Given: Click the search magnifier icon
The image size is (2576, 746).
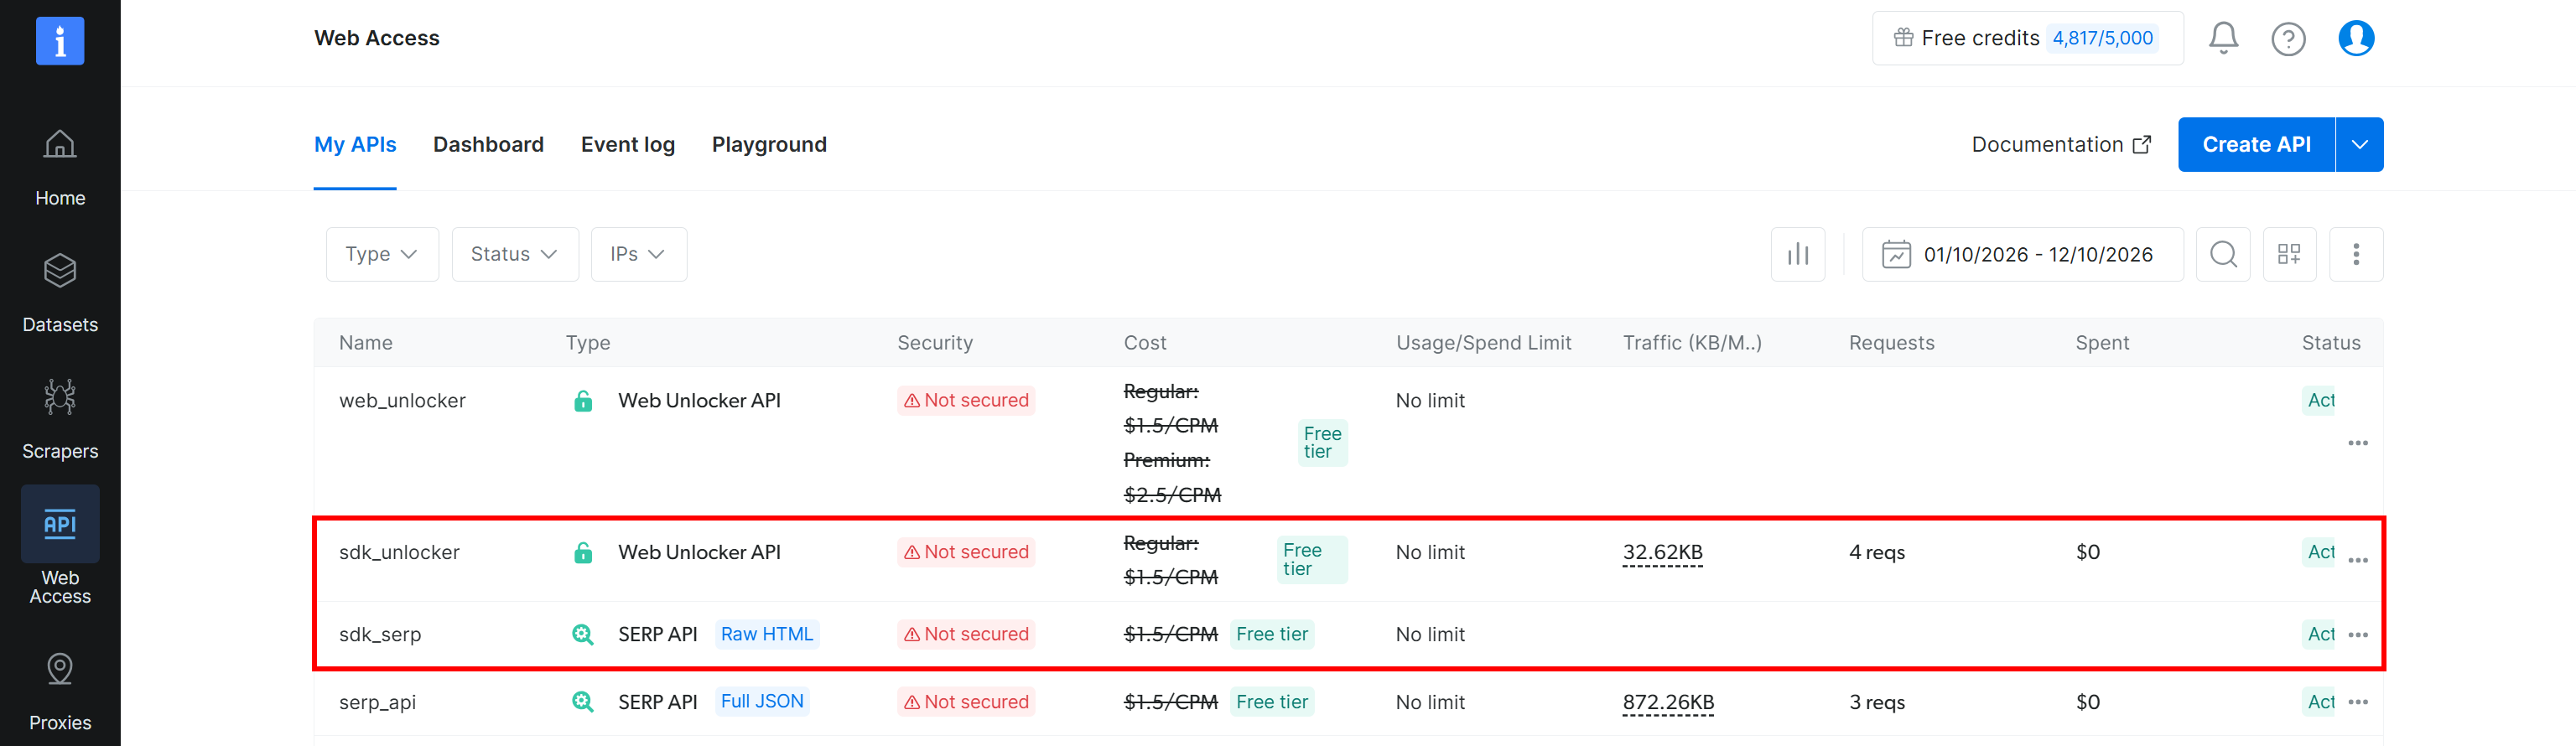Looking at the screenshot, I should [2222, 254].
